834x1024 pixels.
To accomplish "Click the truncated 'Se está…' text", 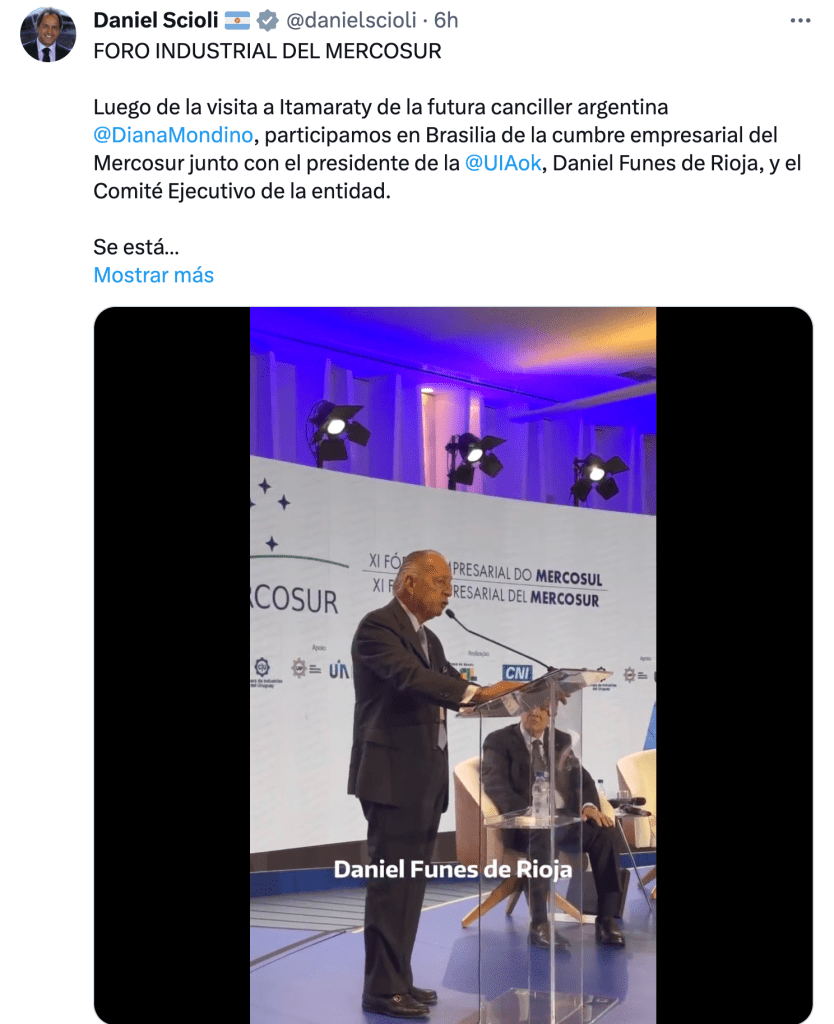I will (x=136, y=247).
